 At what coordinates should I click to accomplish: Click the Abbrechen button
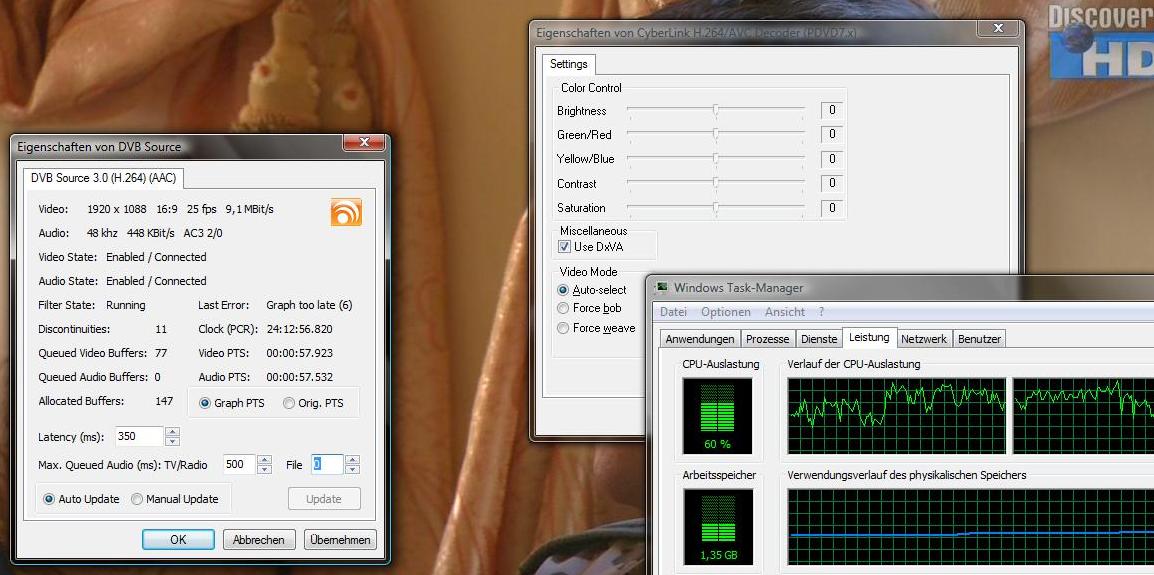[259, 540]
